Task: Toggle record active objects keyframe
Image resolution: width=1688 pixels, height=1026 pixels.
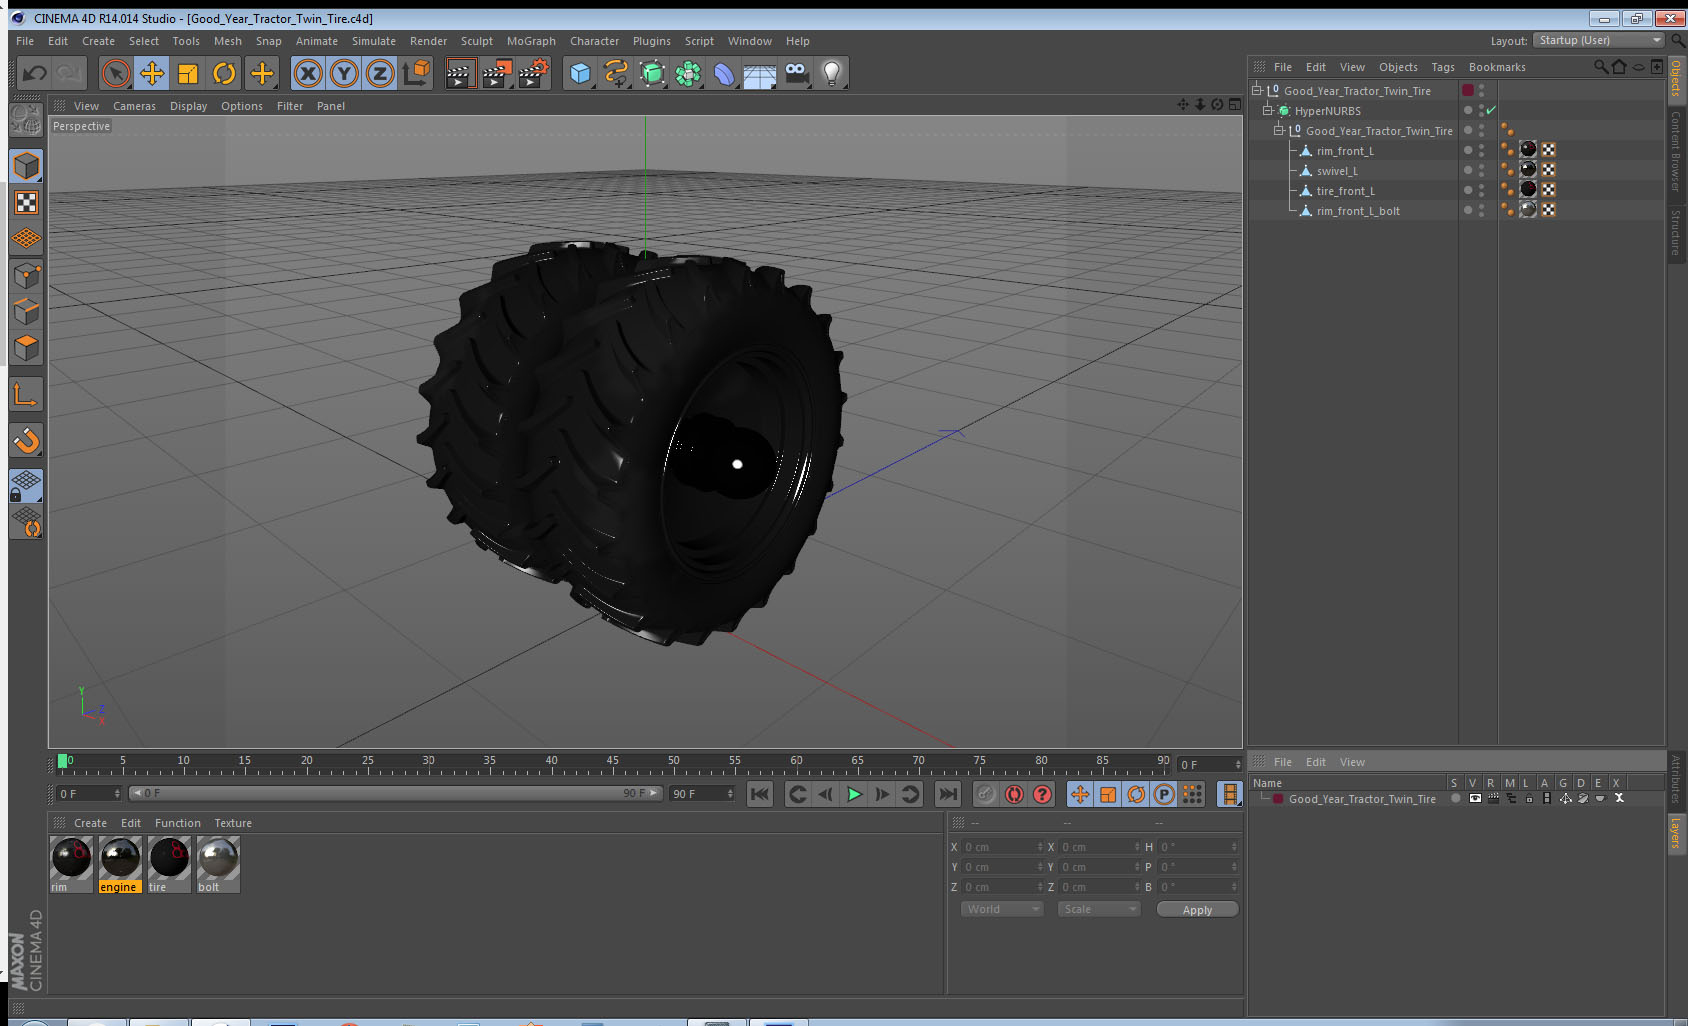Action: point(986,794)
